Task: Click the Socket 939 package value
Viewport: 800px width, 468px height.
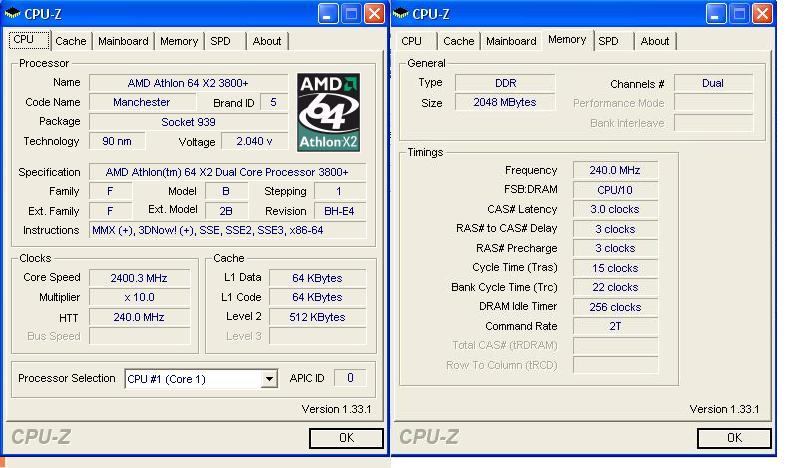Action: coord(188,122)
